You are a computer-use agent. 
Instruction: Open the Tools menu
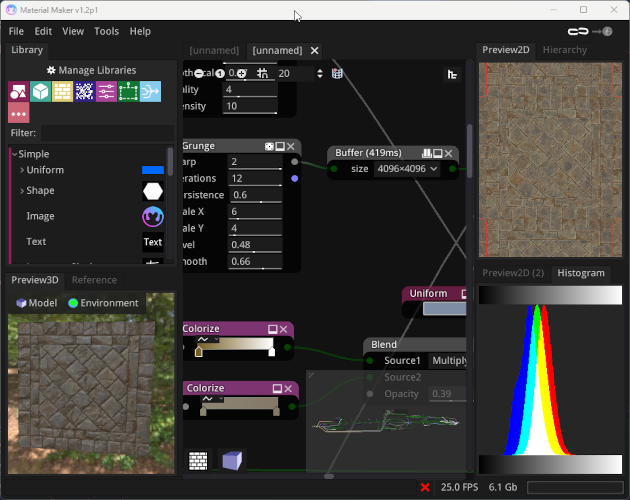pyautogui.click(x=106, y=31)
